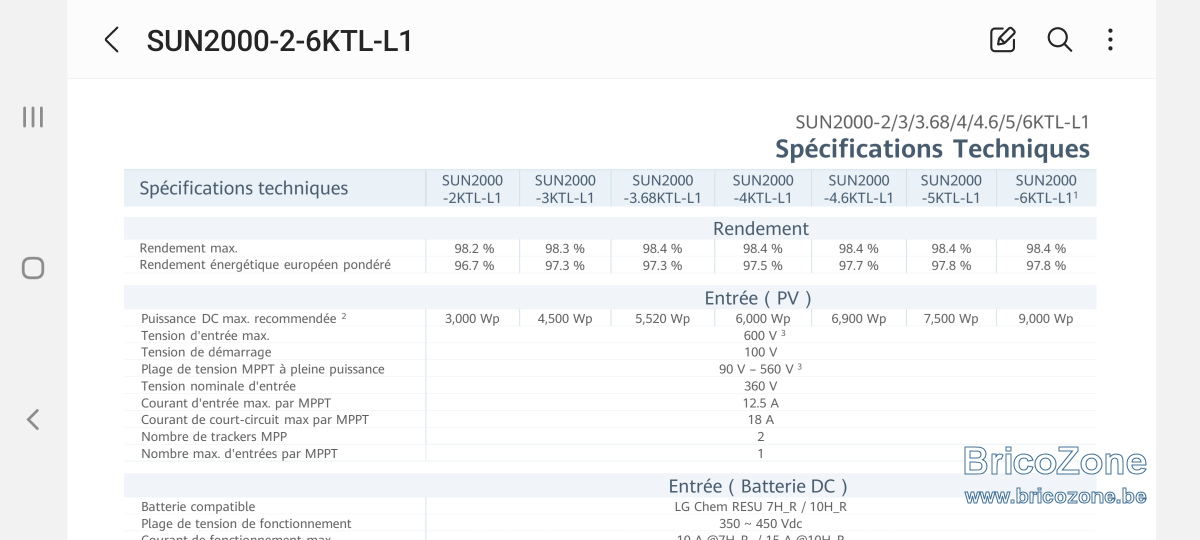This screenshot has height=540, width=1200.
Task: Select the document title SUN2000-2-6KTL-L1
Action: point(279,41)
